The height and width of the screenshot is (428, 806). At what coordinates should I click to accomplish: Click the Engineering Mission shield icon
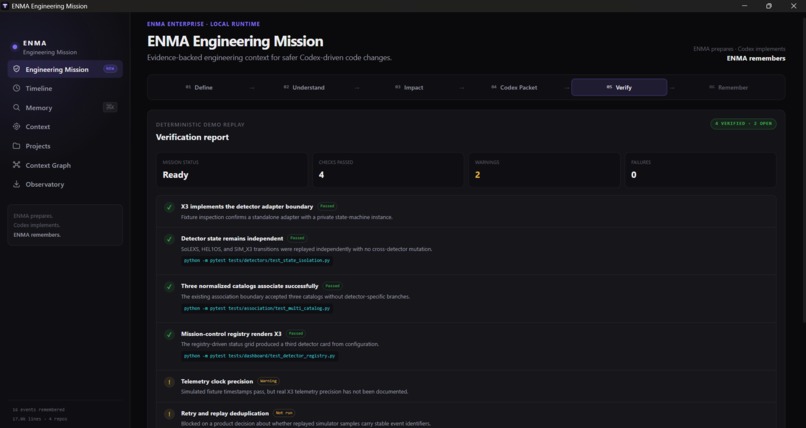[x=16, y=69]
